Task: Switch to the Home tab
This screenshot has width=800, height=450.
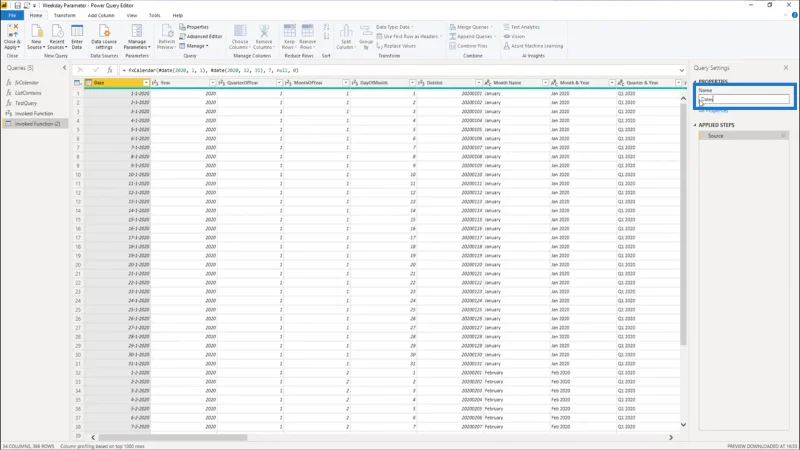Action: pos(36,15)
